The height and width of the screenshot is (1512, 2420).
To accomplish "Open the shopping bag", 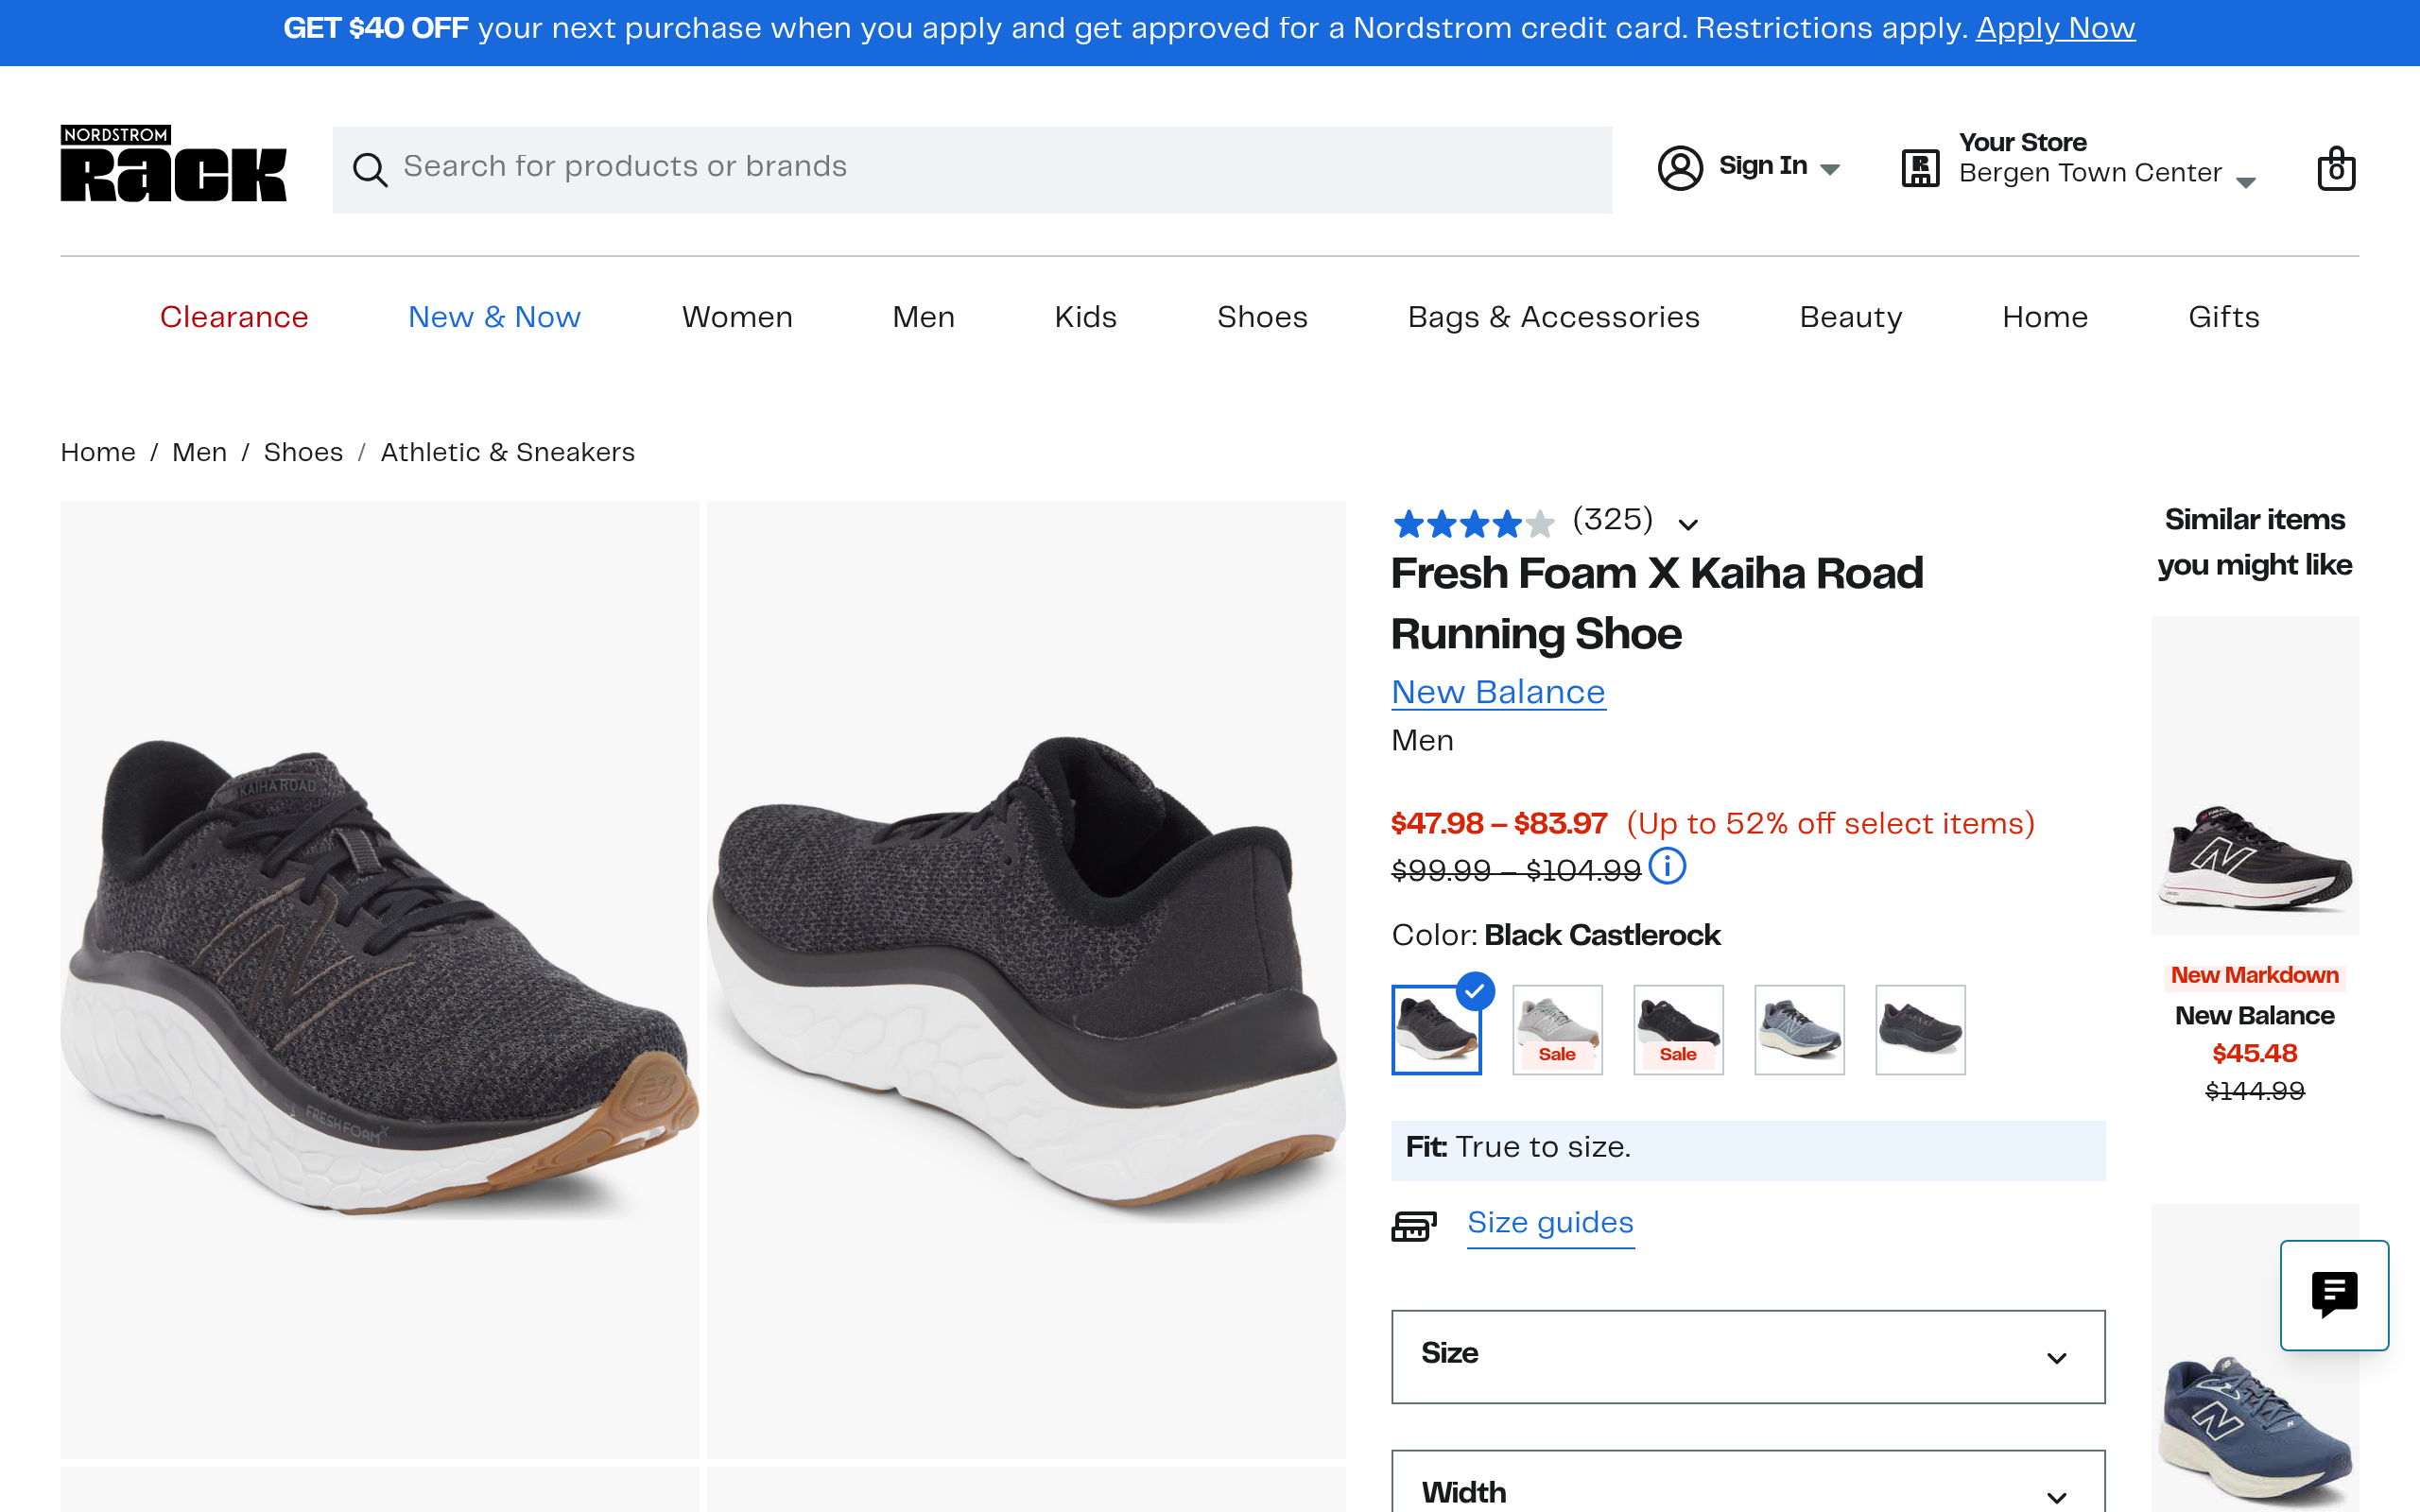I will pyautogui.click(x=2336, y=168).
